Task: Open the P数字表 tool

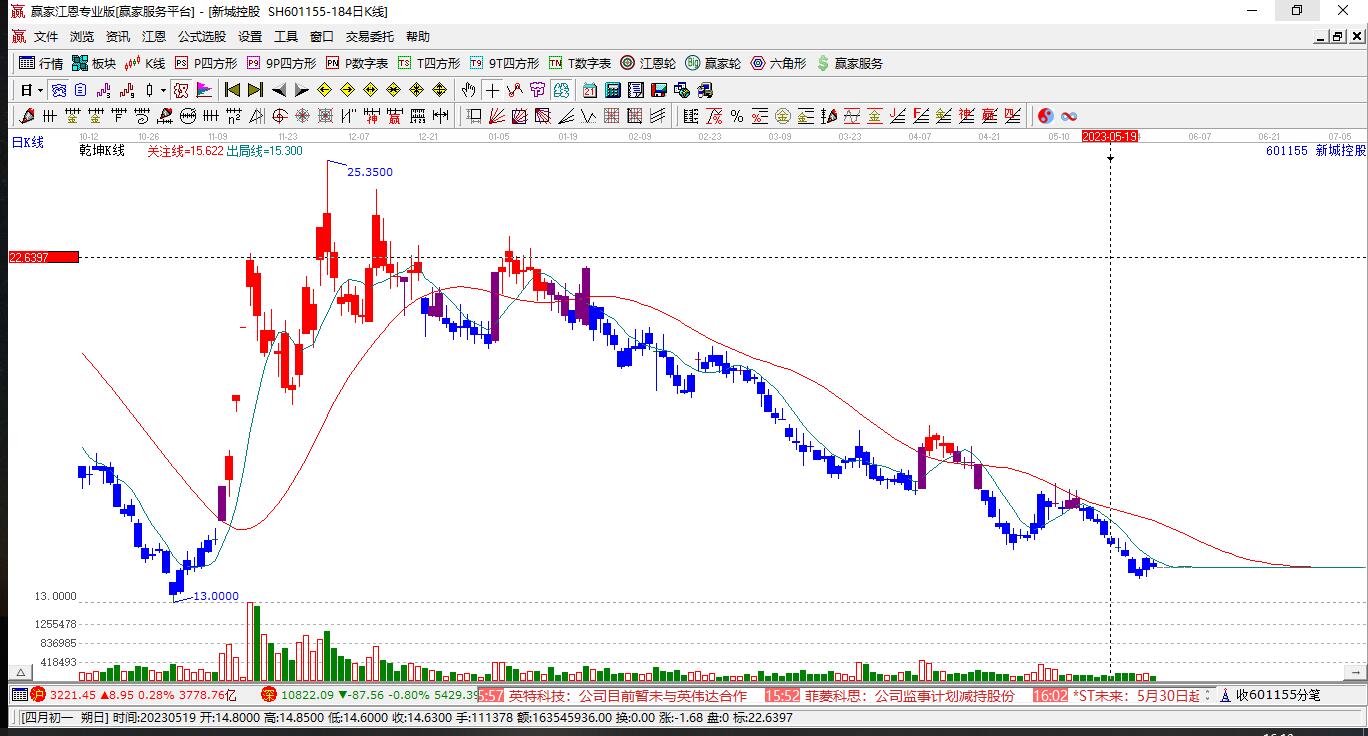Action: [x=357, y=63]
